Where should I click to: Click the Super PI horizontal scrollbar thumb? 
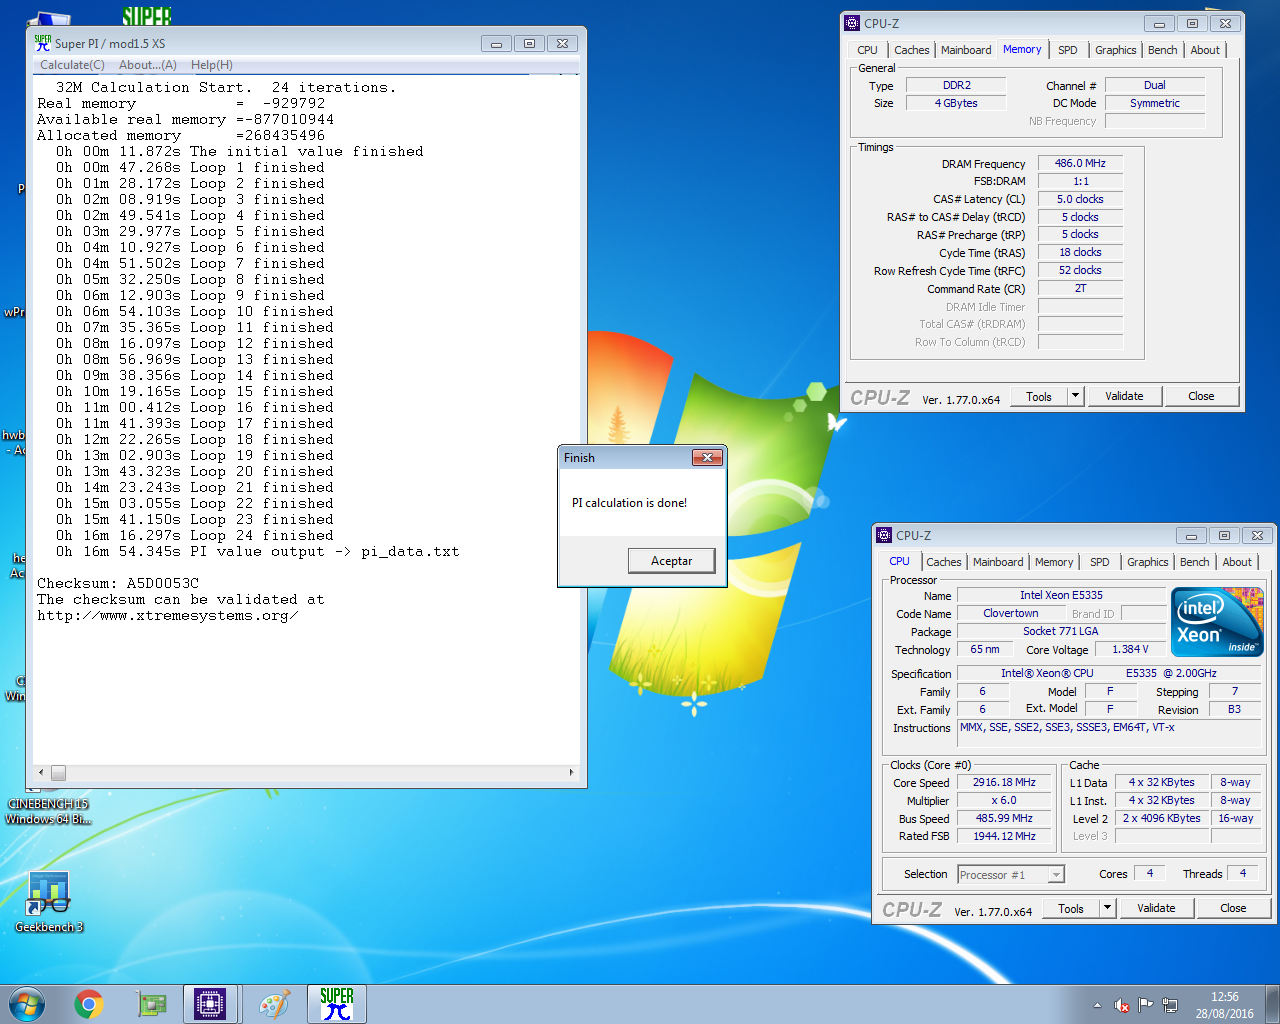point(58,772)
